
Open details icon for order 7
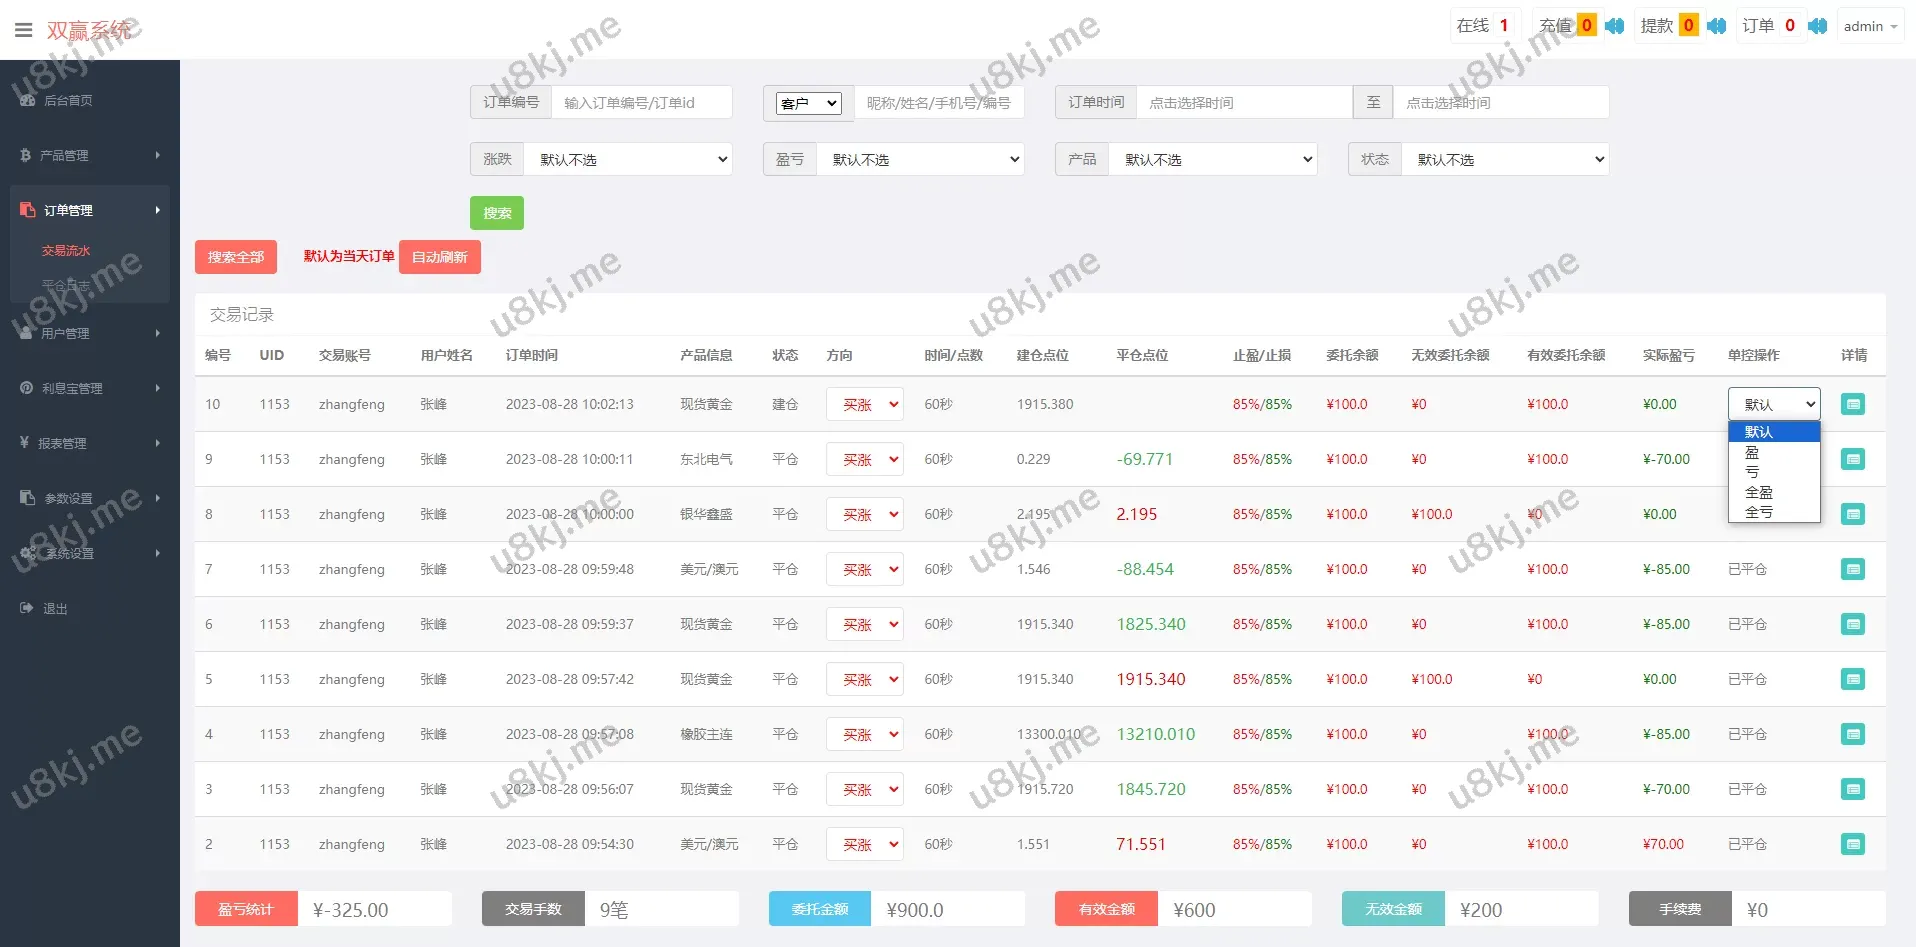pos(1852,570)
